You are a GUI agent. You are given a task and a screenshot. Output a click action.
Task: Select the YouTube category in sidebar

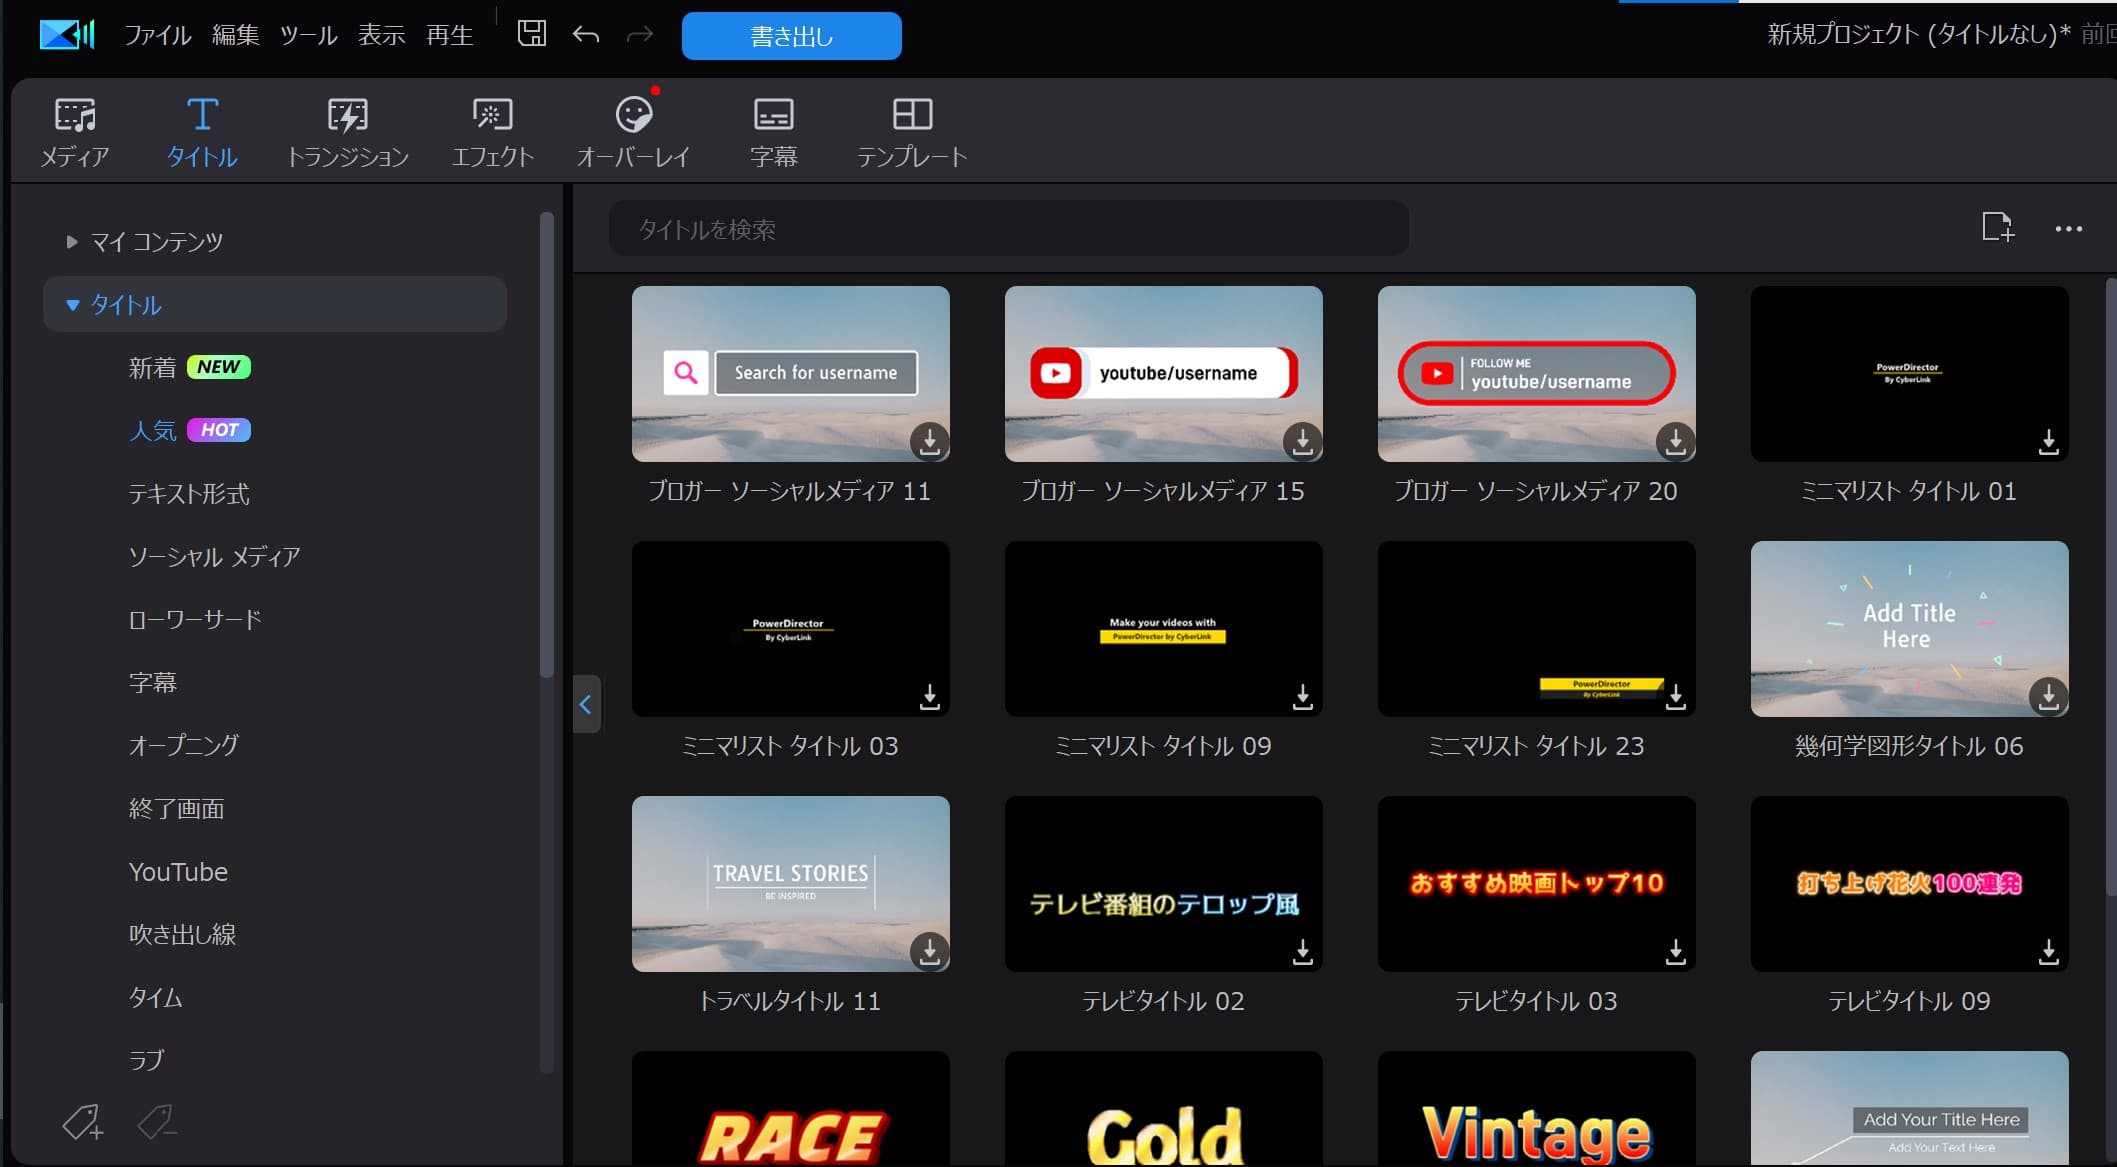tap(178, 872)
